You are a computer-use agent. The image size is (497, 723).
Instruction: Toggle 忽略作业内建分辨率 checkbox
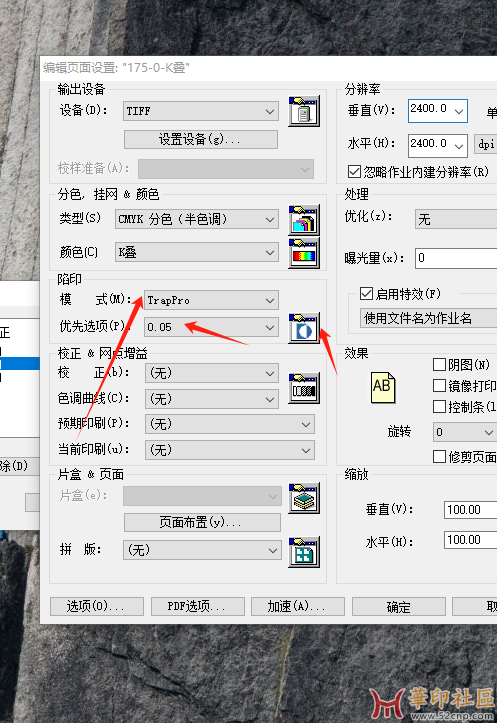point(354,172)
